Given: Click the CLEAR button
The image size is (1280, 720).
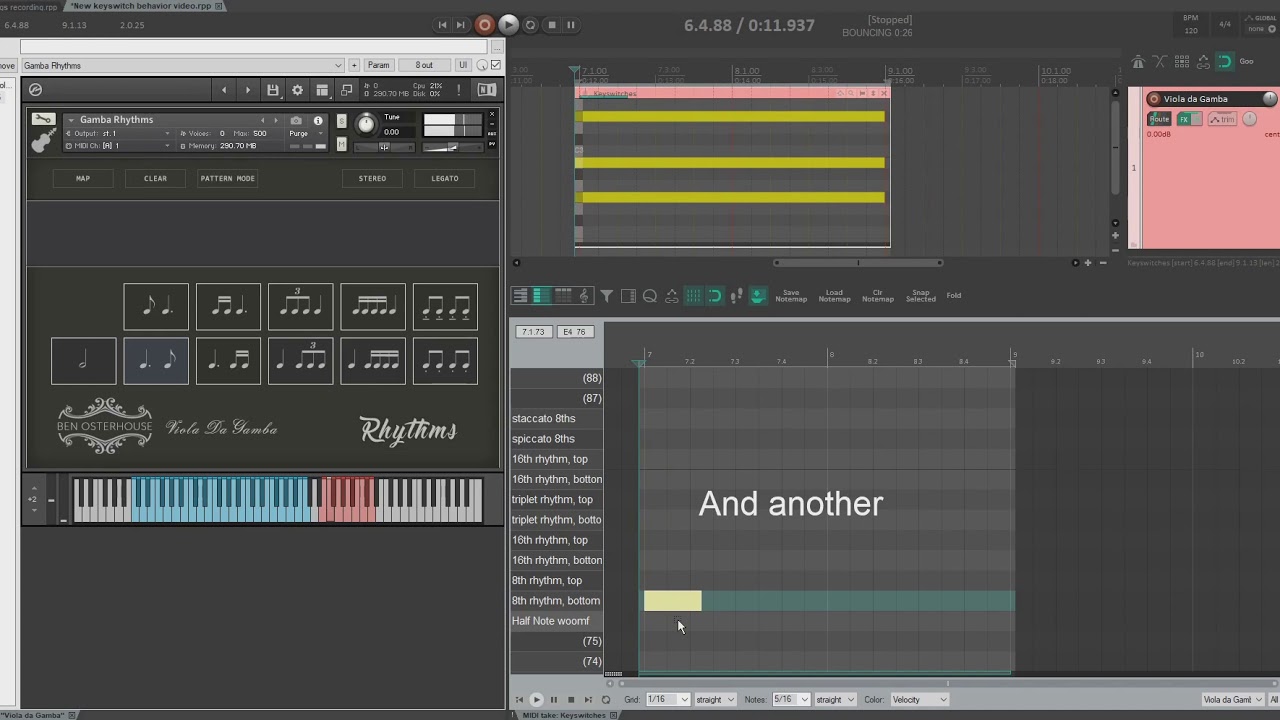Looking at the screenshot, I should point(155,178).
